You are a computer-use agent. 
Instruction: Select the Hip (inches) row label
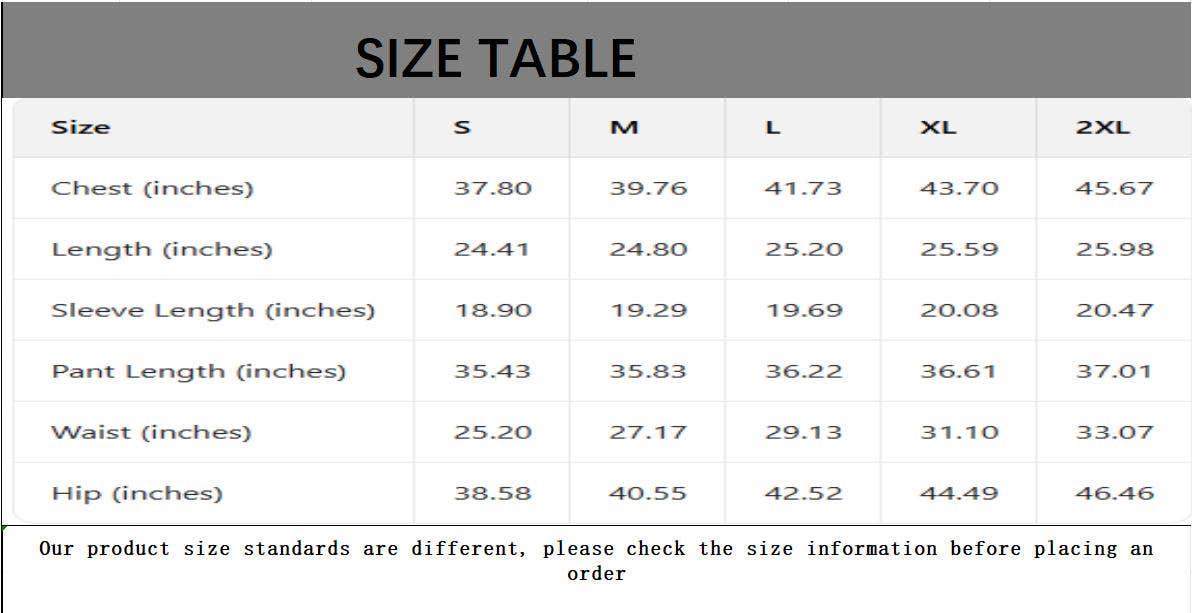pyautogui.click(x=137, y=493)
